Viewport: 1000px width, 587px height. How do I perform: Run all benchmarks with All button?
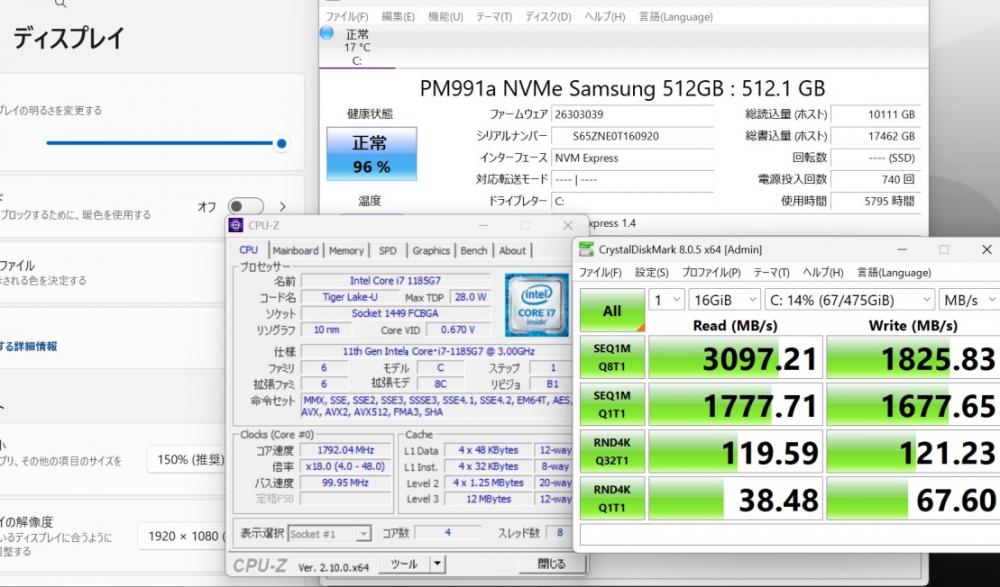pos(612,311)
